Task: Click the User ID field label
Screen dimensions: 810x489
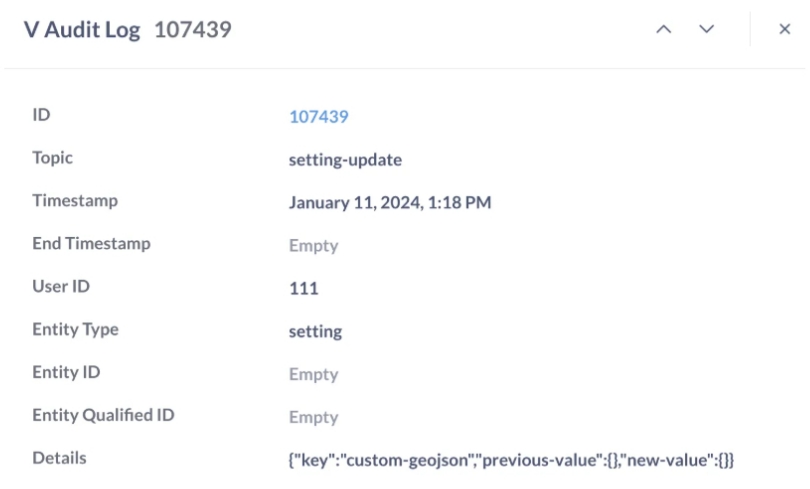Action: (61, 287)
